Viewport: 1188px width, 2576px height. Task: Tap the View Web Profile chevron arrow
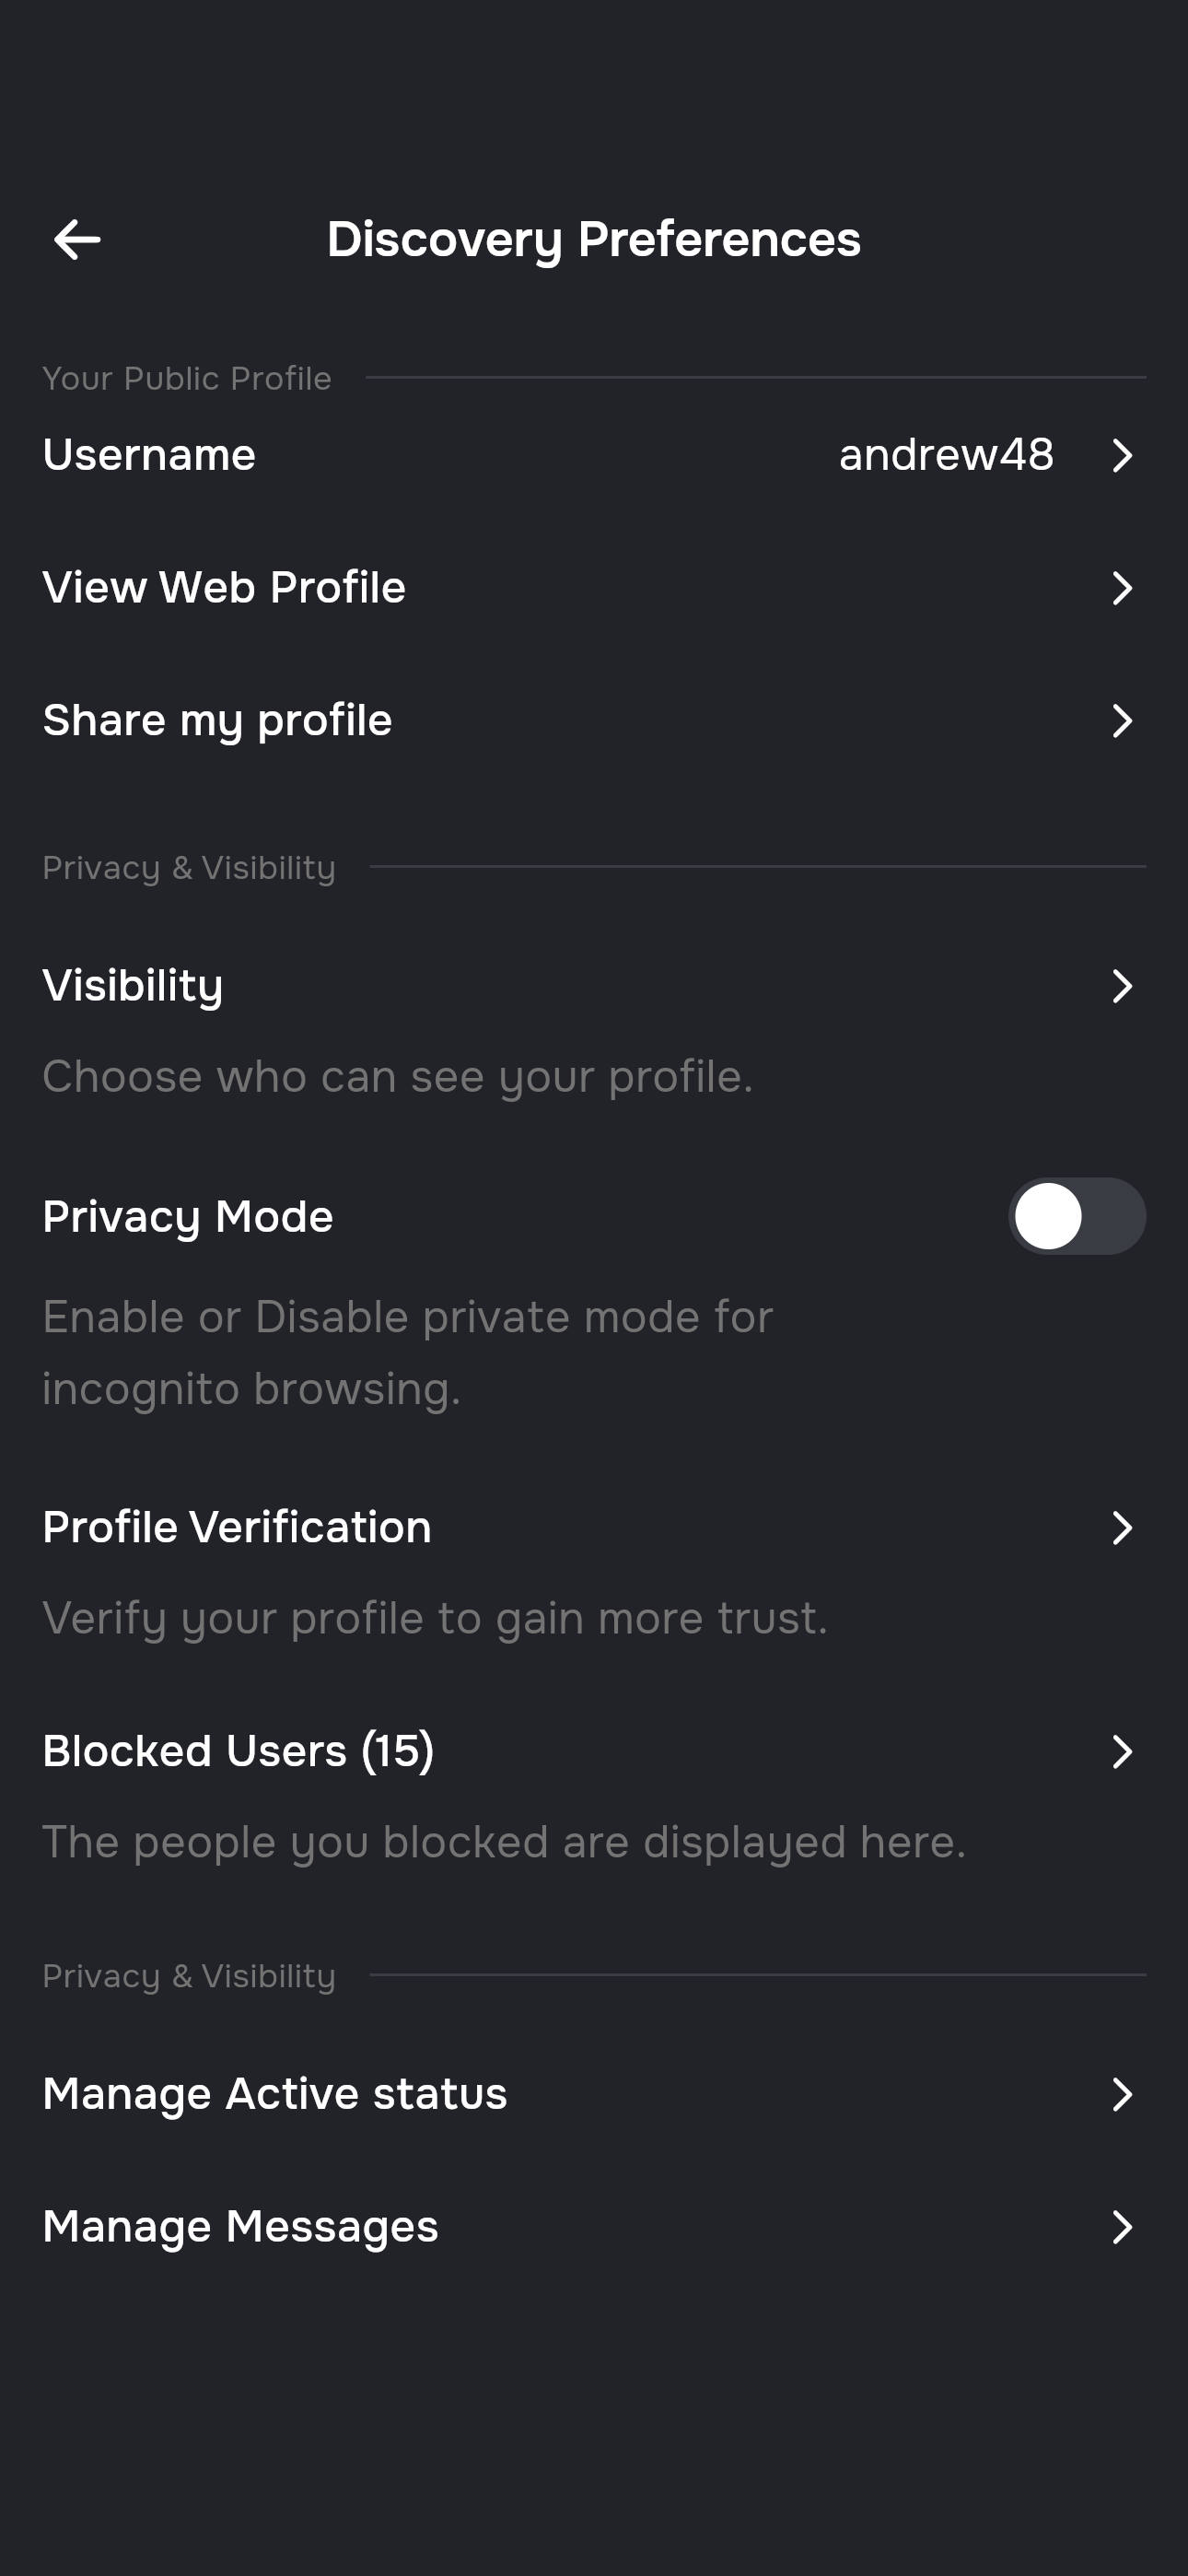tap(1122, 588)
